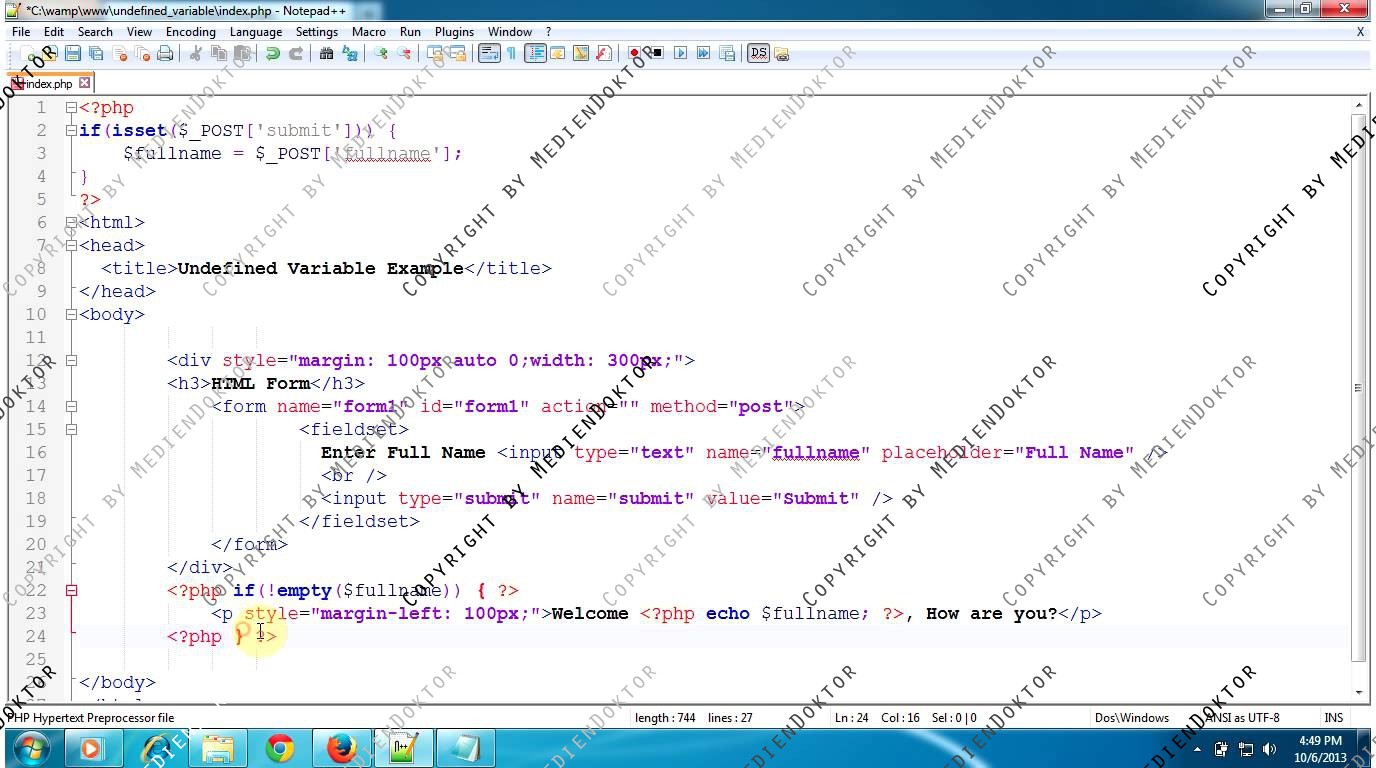Click the system tray volume speaker icon

point(1269,749)
